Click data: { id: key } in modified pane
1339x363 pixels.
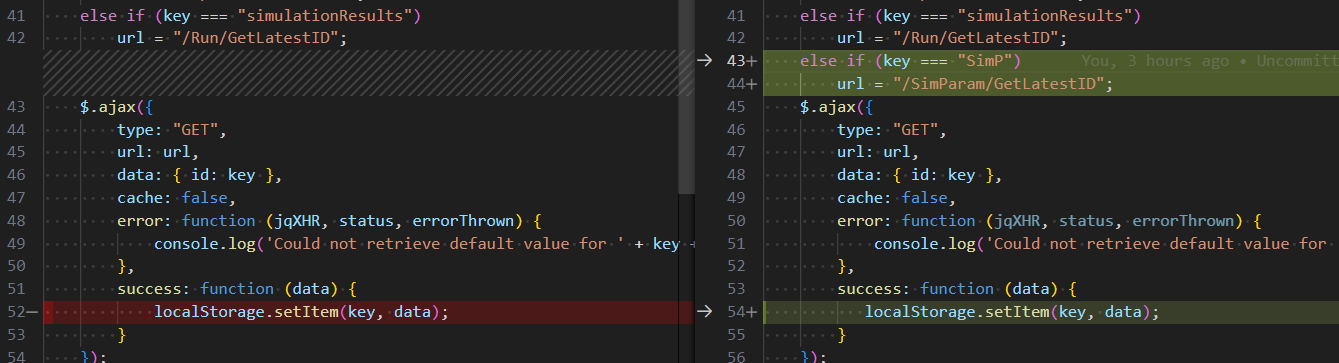click(920, 175)
